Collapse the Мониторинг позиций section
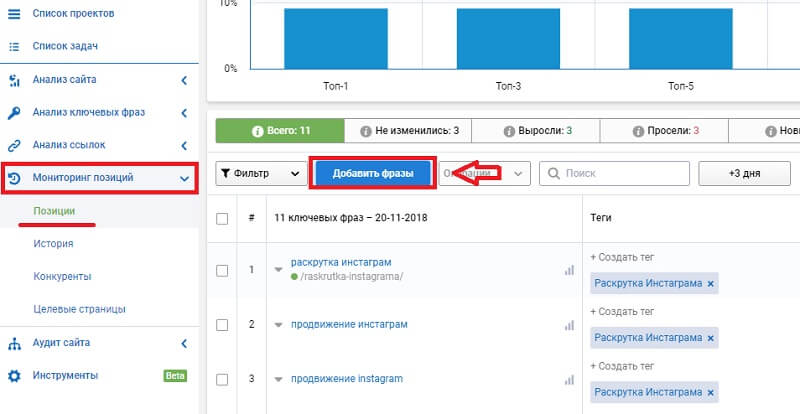Screen dimensions: 800x414 pos(184,179)
